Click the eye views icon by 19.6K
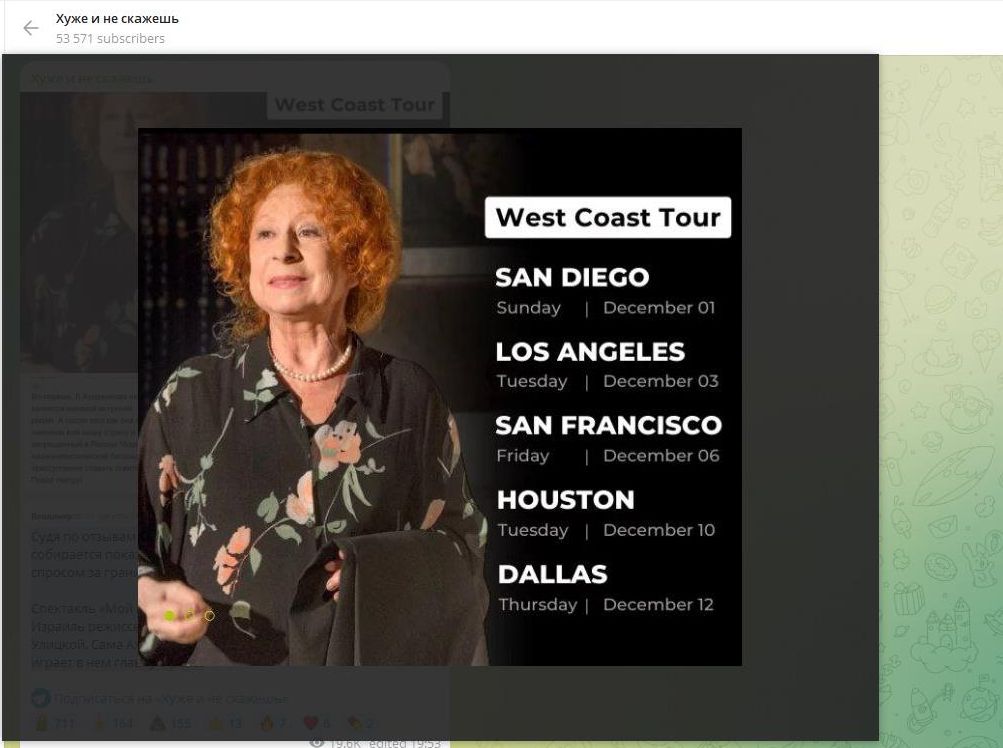The height and width of the screenshot is (748, 1003). [x=317, y=742]
